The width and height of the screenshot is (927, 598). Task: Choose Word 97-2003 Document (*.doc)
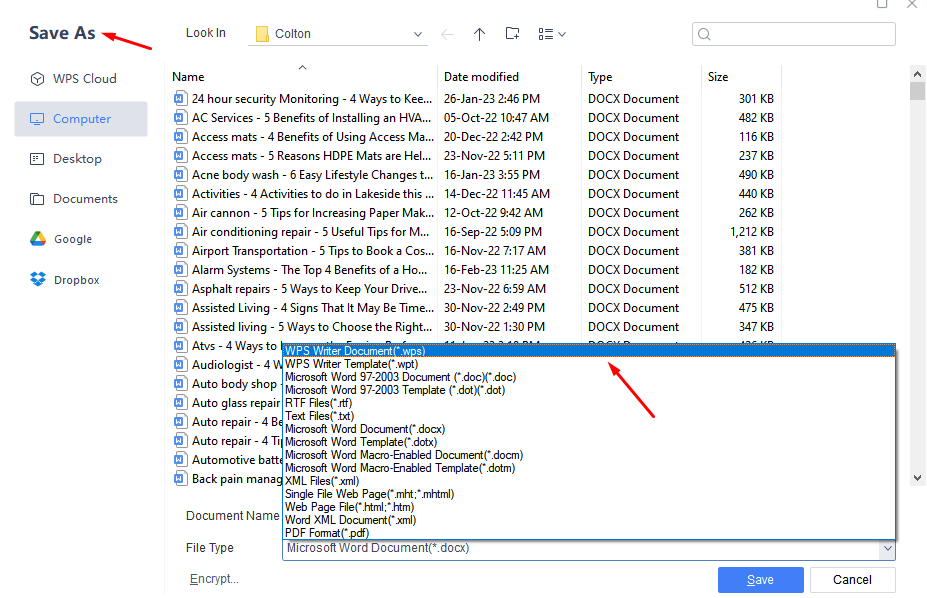point(589,377)
